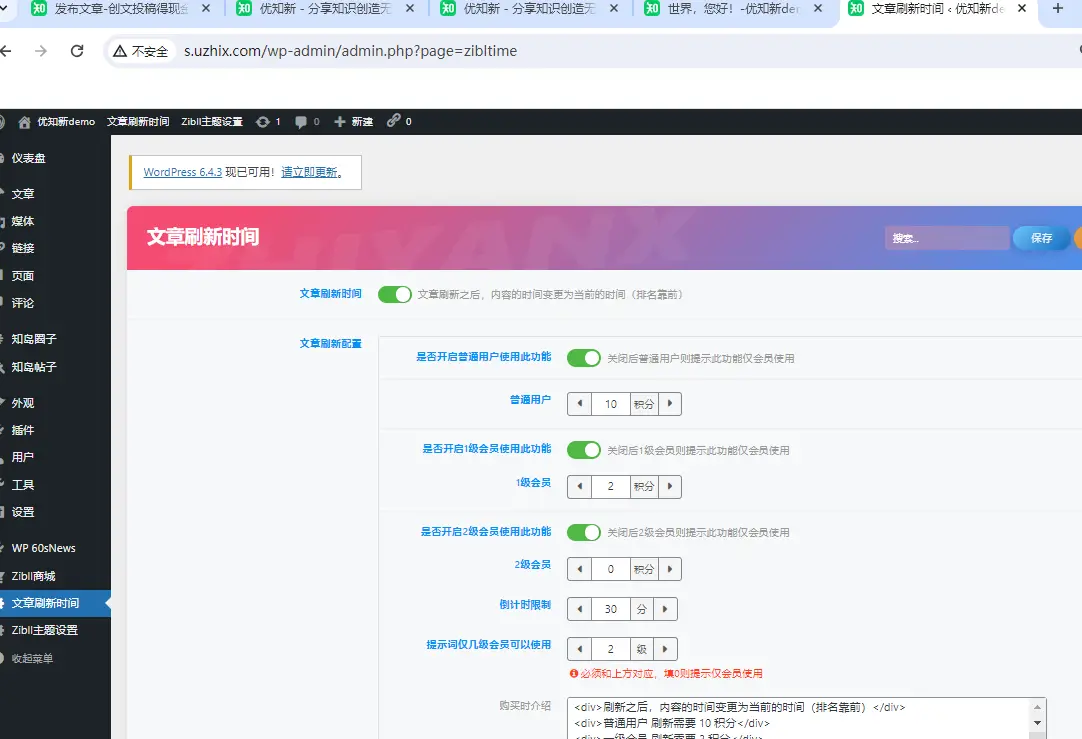Click the plus 新建 icon in admin bar
This screenshot has width=1082, height=739.
coord(340,122)
